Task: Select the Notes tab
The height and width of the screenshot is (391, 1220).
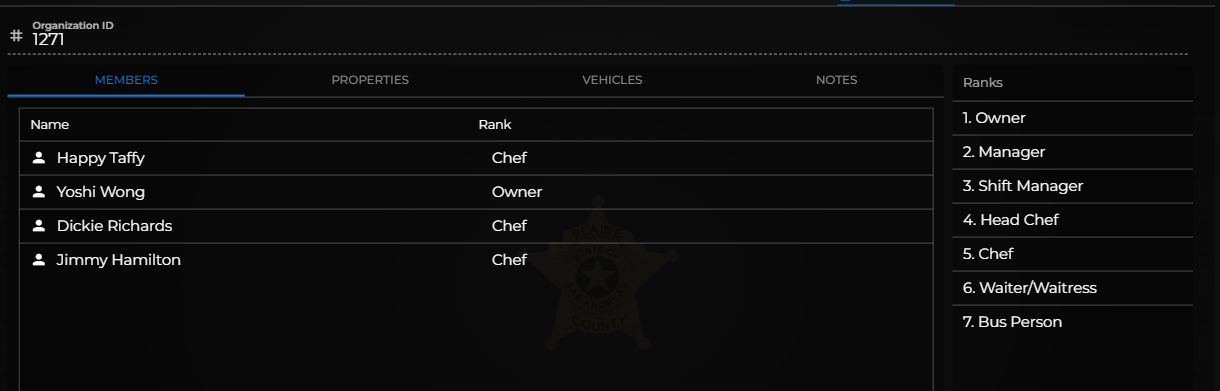Action: pyautogui.click(x=836, y=80)
